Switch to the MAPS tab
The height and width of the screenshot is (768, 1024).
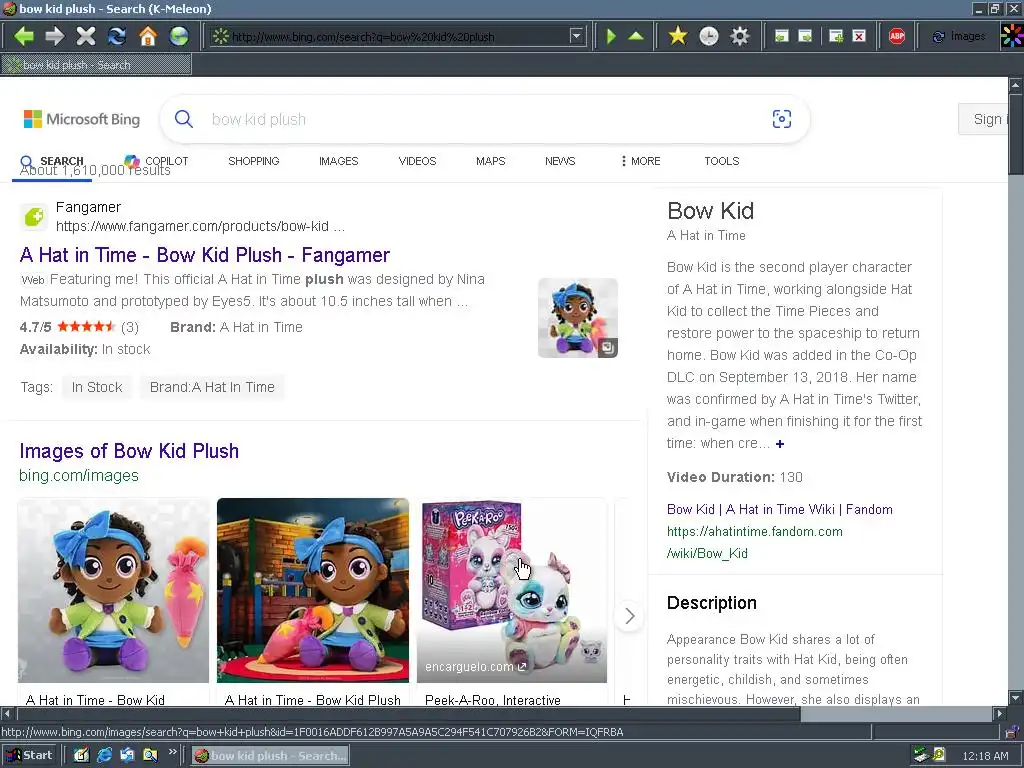point(490,161)
